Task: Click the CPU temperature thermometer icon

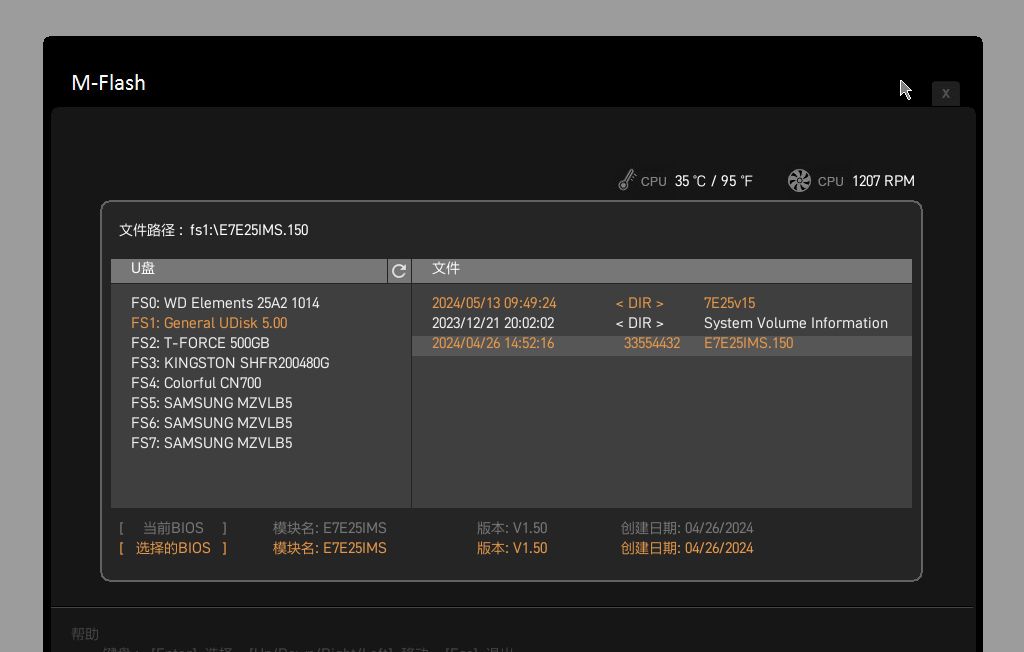Action: click(x=627, y=180)
